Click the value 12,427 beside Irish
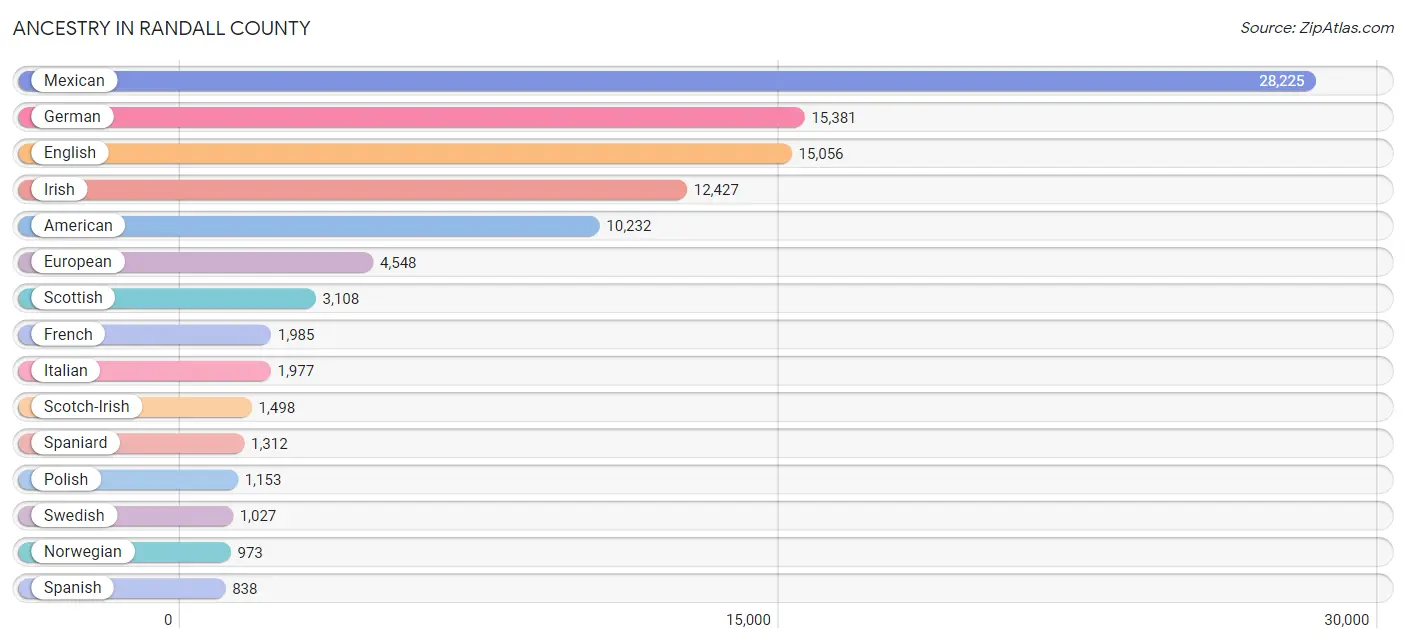This screenshot has width=1406, height=644. pyautogui.click(x=716, y=190)
